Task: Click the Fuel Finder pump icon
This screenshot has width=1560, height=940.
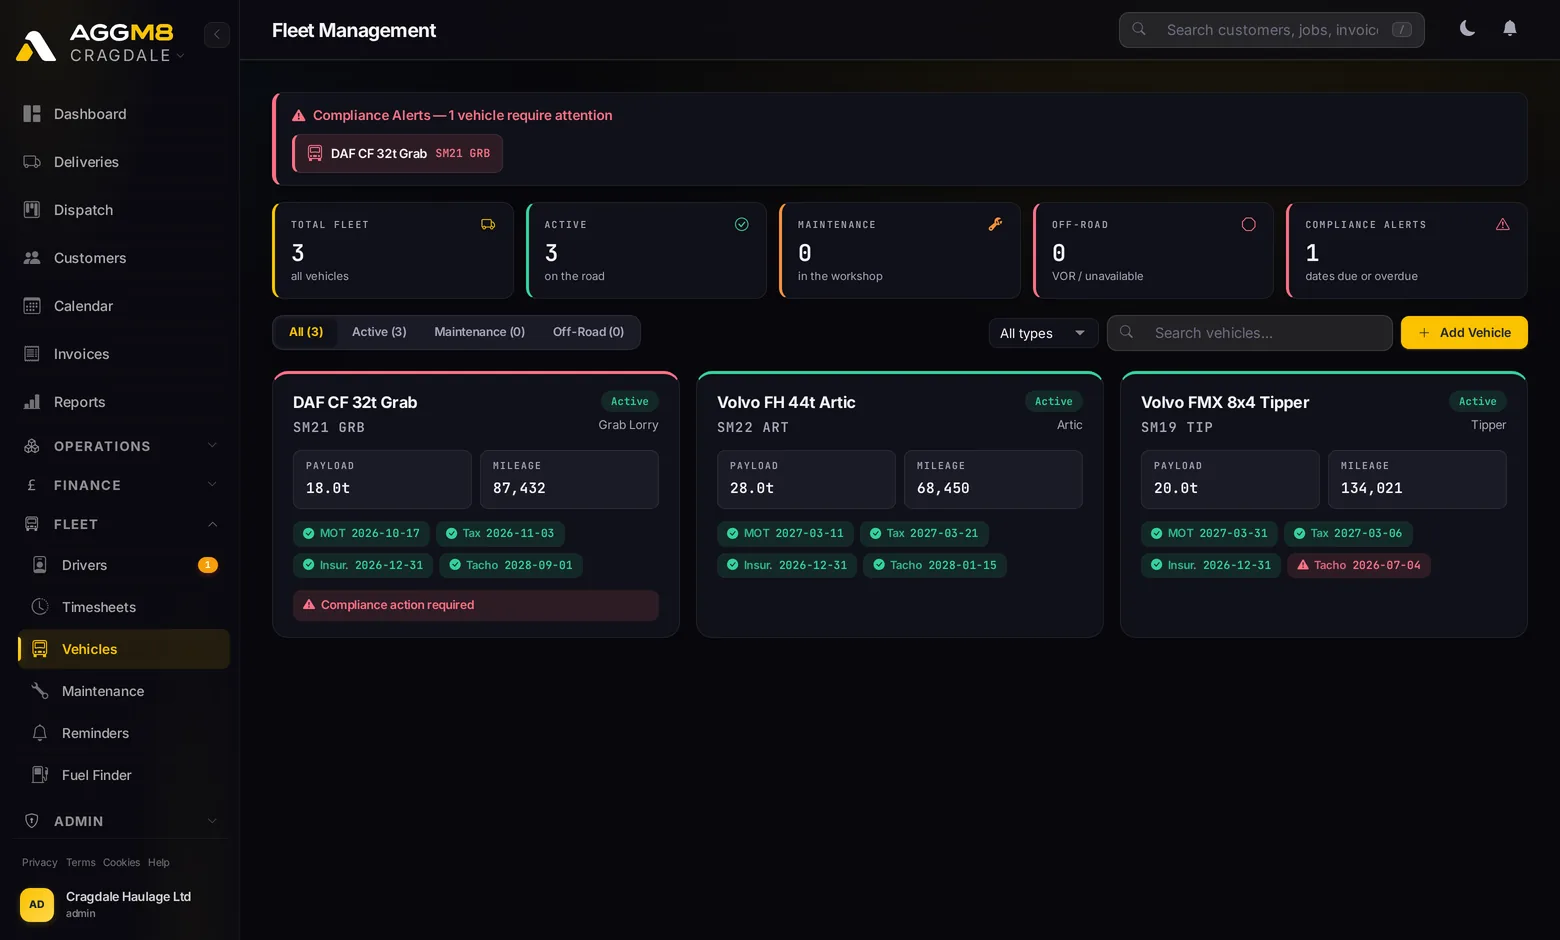Action: (x=40, y=775)
